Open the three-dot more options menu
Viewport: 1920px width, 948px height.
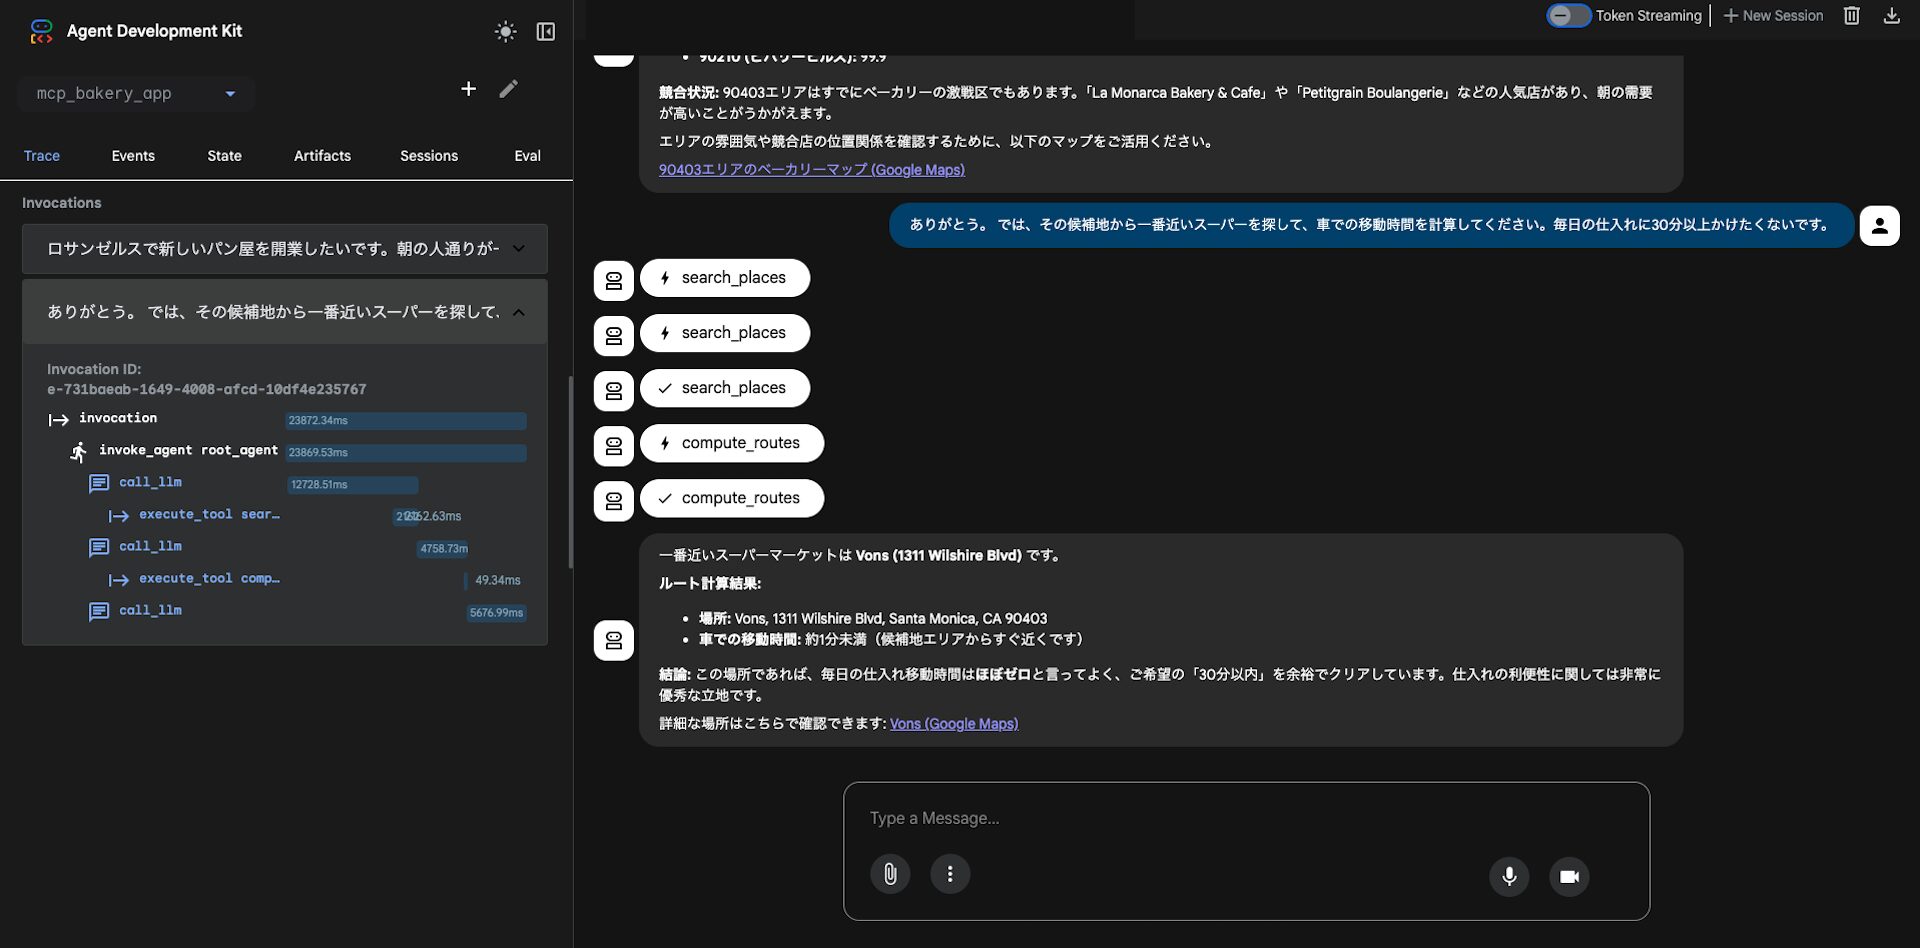950,875
